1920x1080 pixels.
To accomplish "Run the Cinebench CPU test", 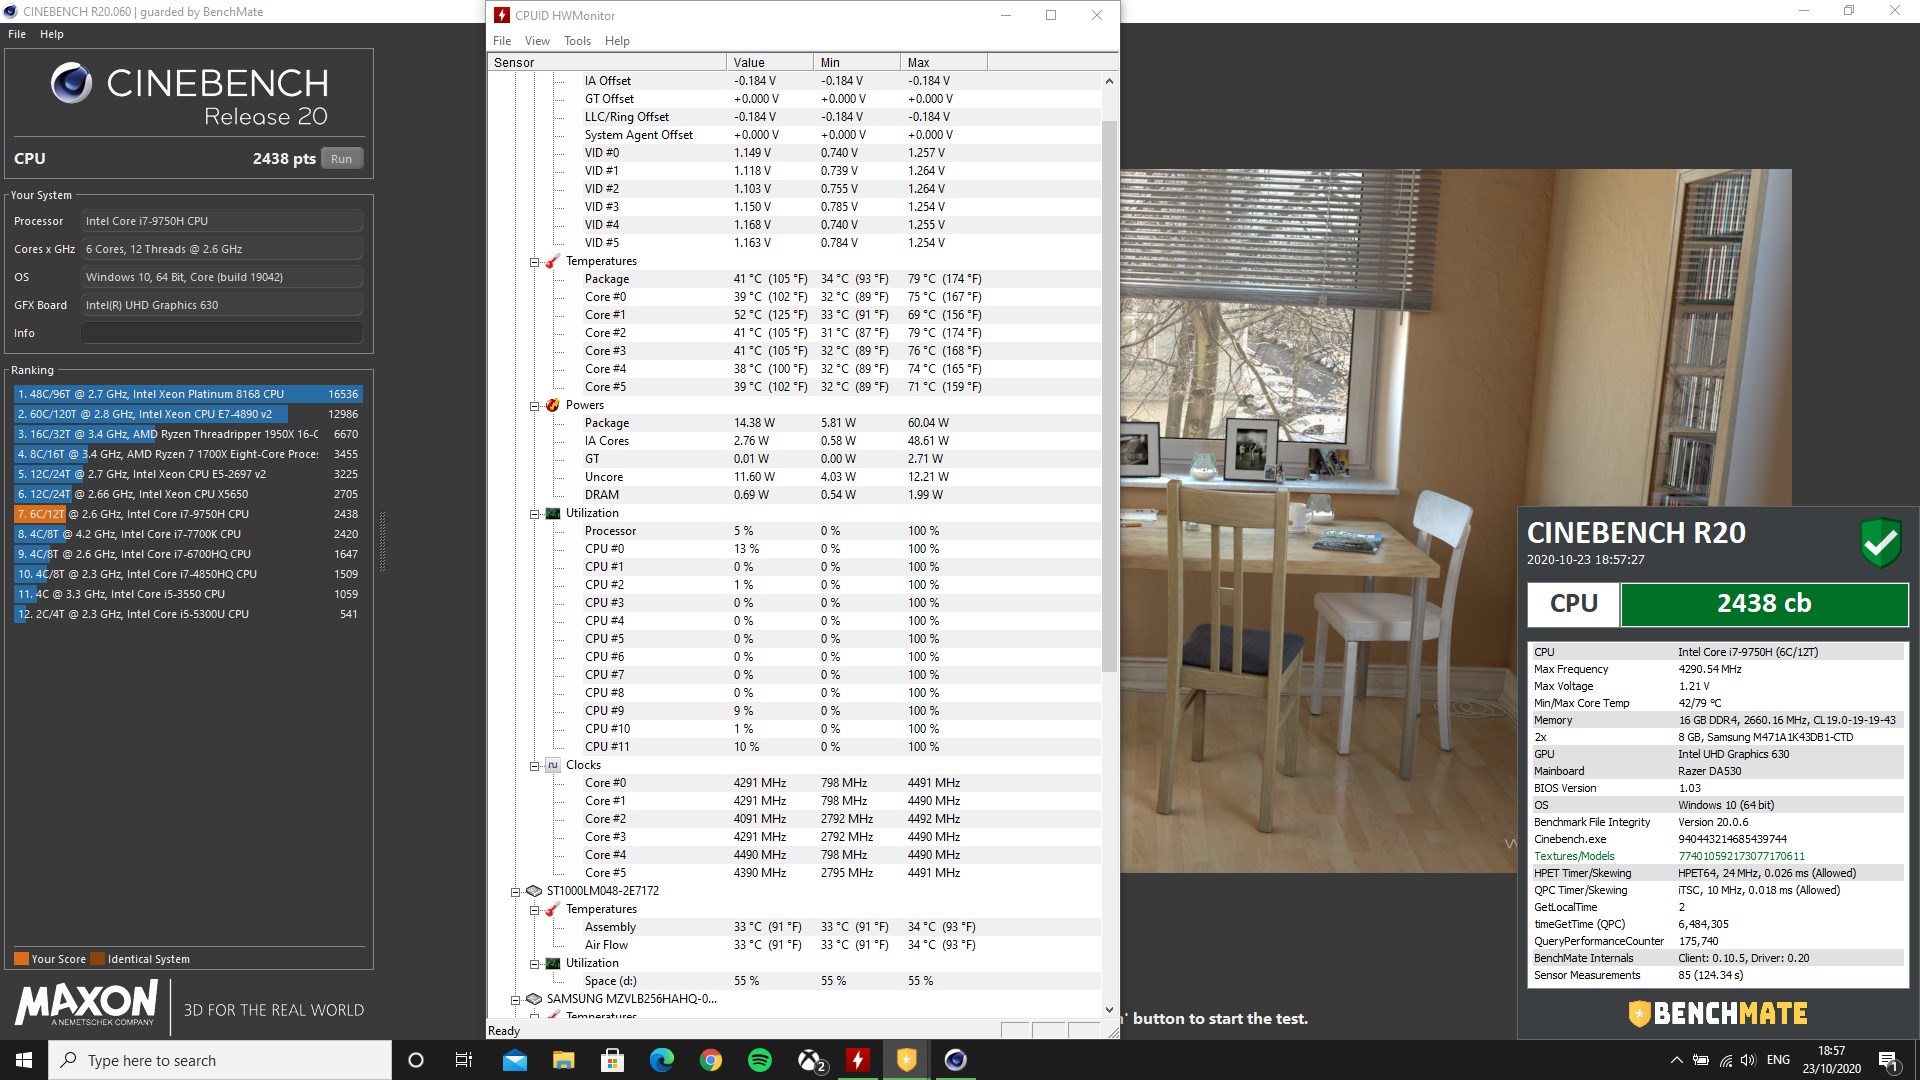I will point(342,159).
